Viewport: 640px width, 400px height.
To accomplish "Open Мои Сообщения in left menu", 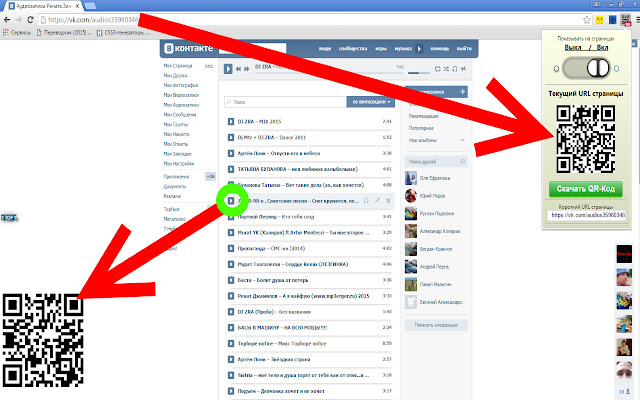I will (x=180, y=115).
